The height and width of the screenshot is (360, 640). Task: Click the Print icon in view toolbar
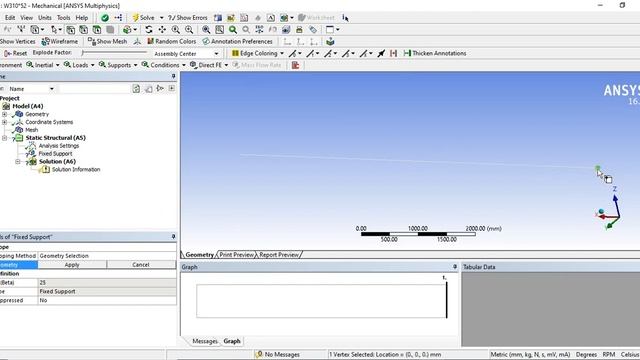(299, 30)
